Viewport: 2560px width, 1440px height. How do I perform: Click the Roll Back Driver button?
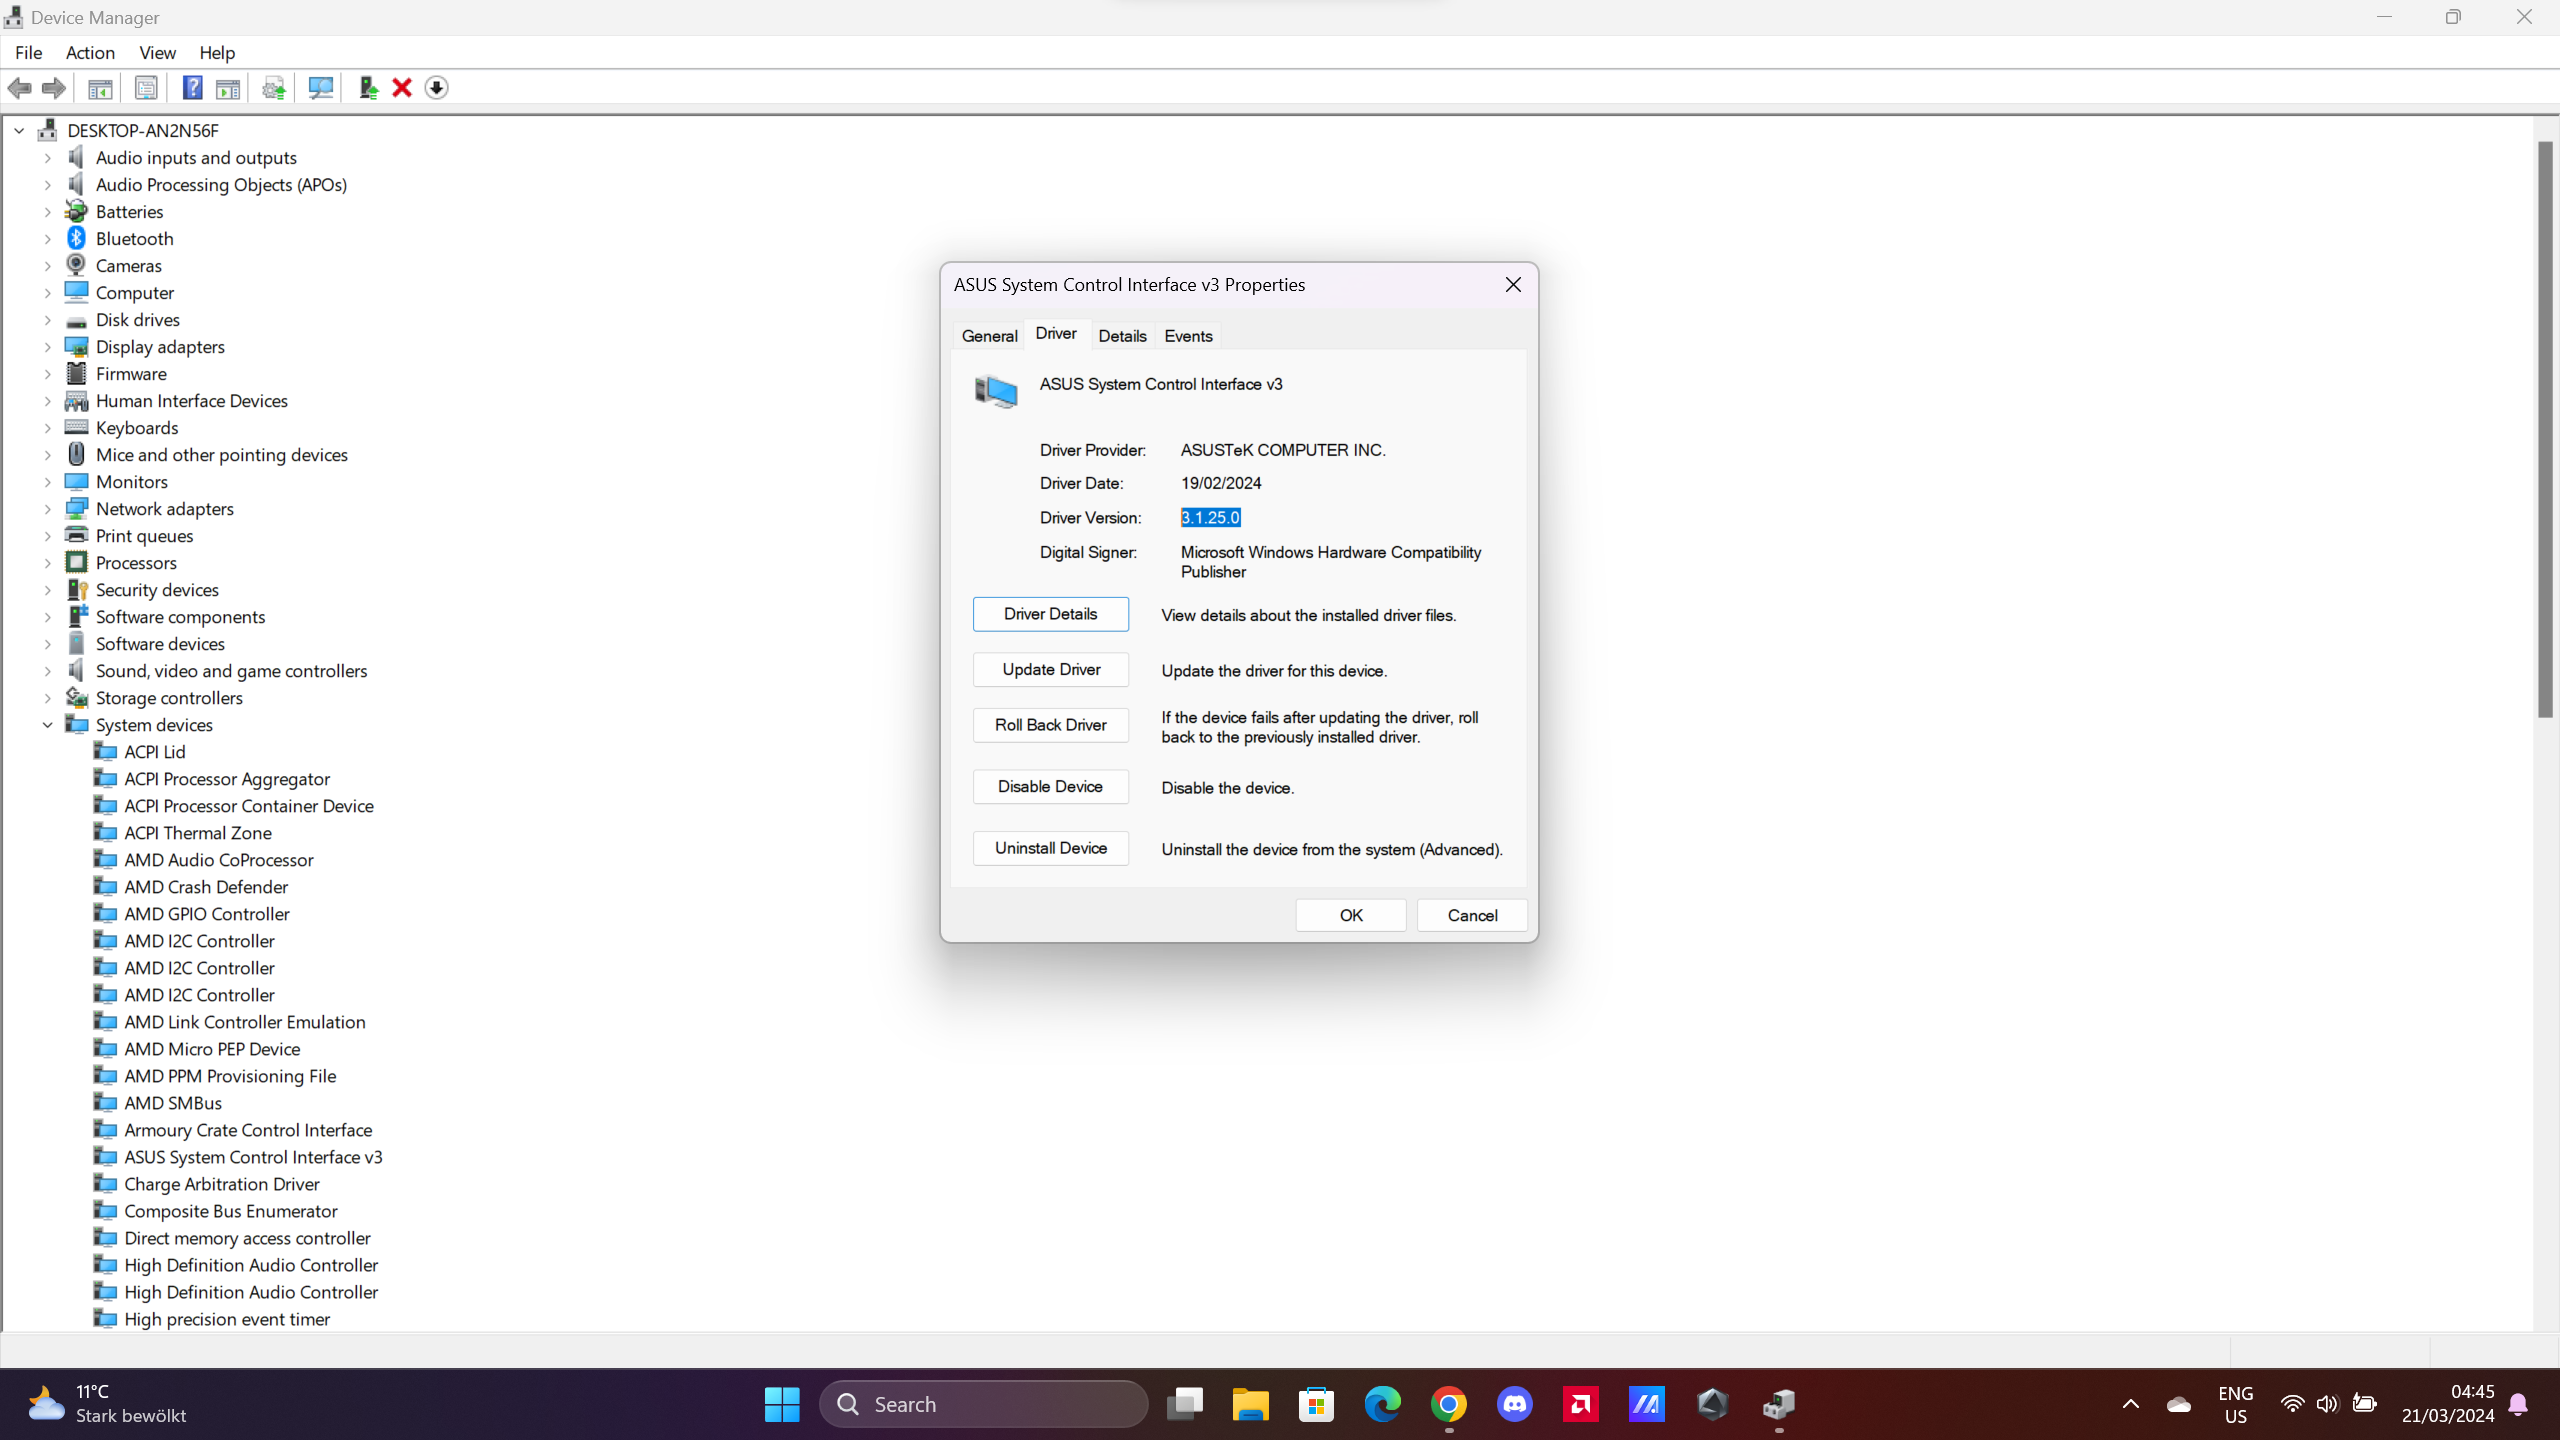tap(1050, 725)
